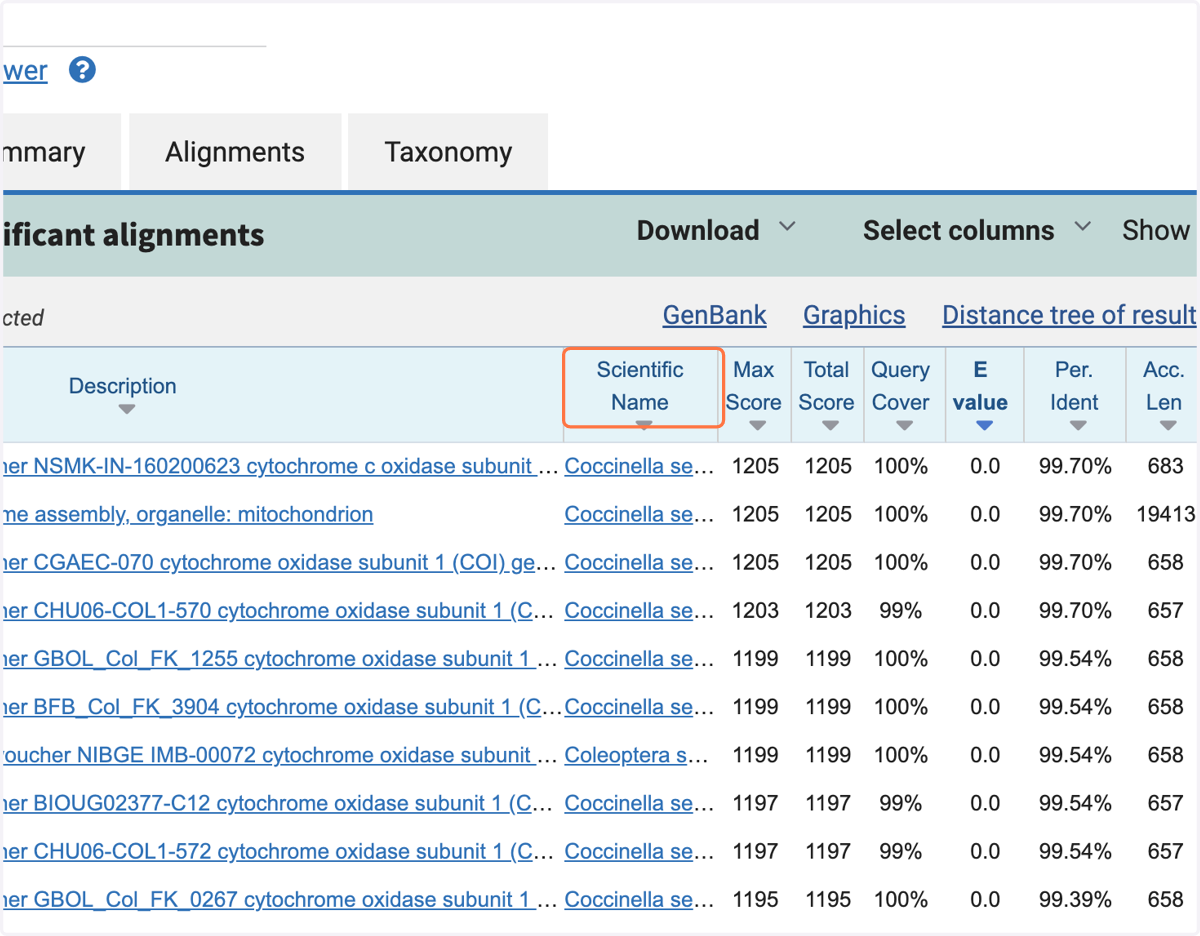
Task: Open the CGAEC-070 cytochrome oxidase result
Action: 281,562
